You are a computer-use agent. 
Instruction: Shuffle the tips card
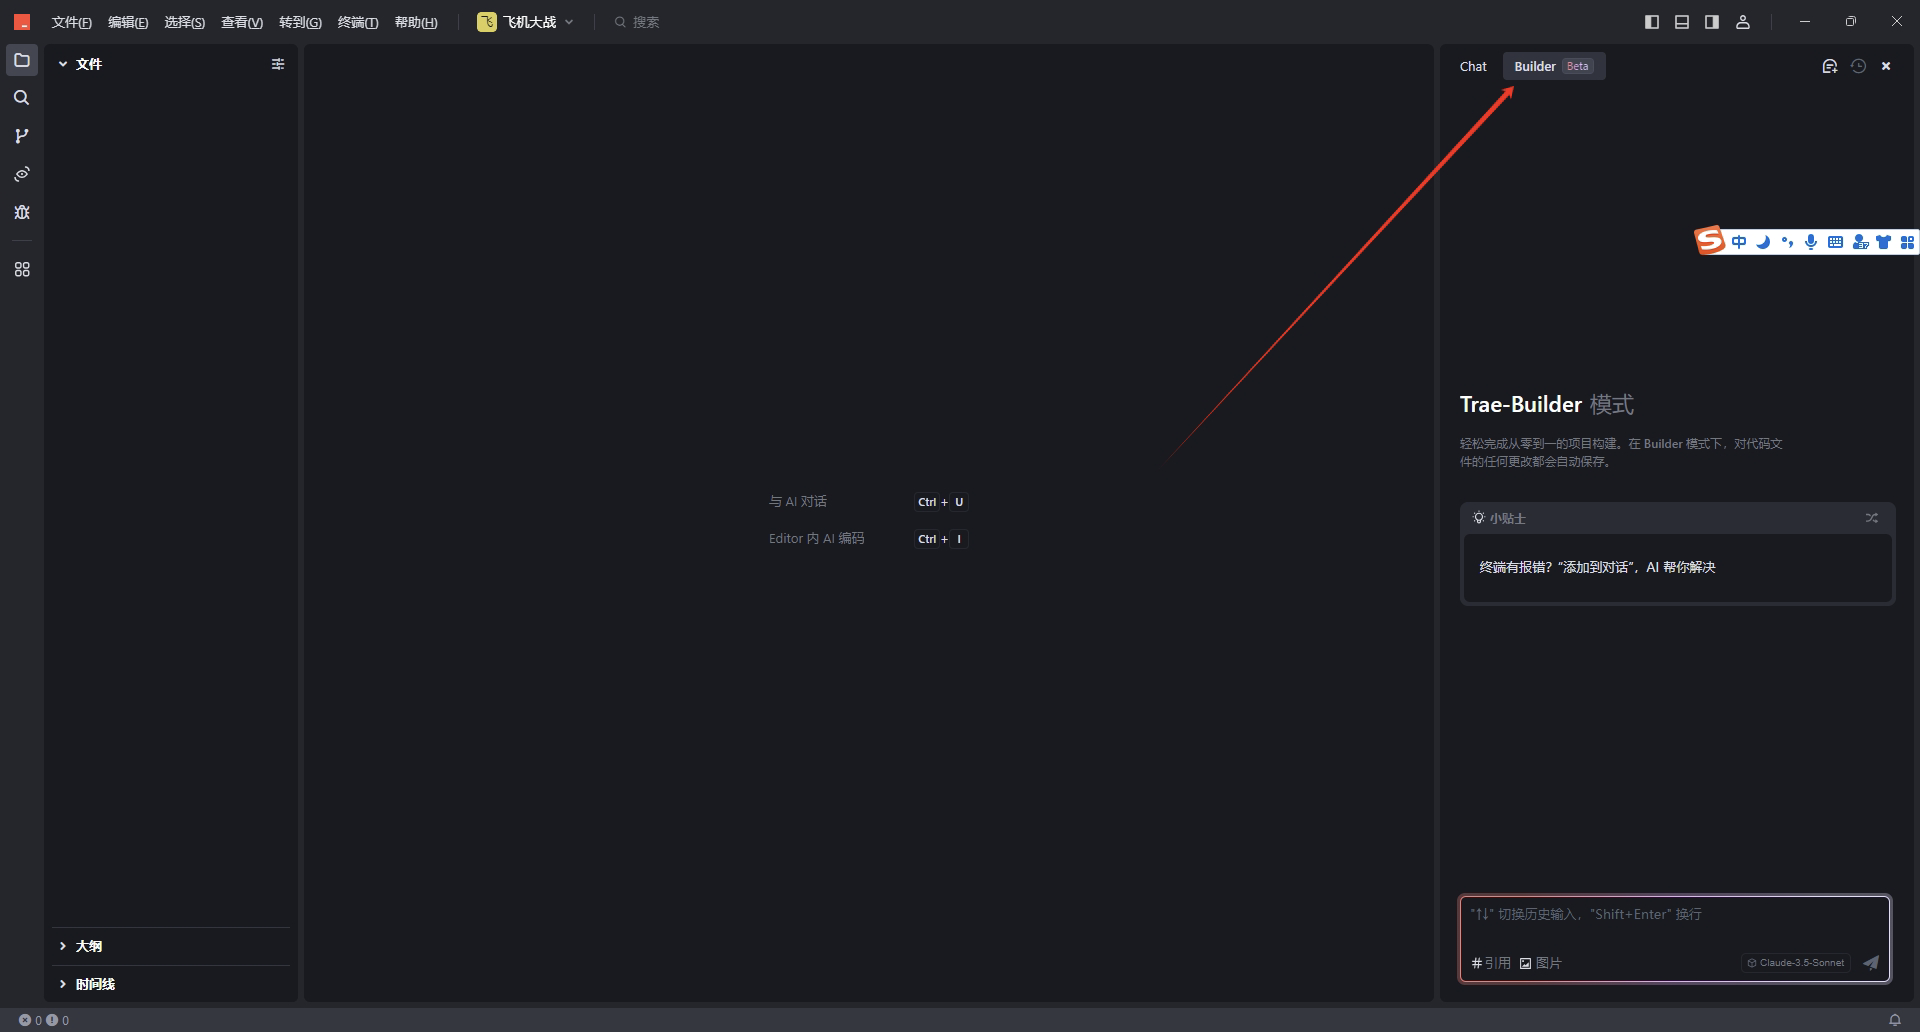1871,518
